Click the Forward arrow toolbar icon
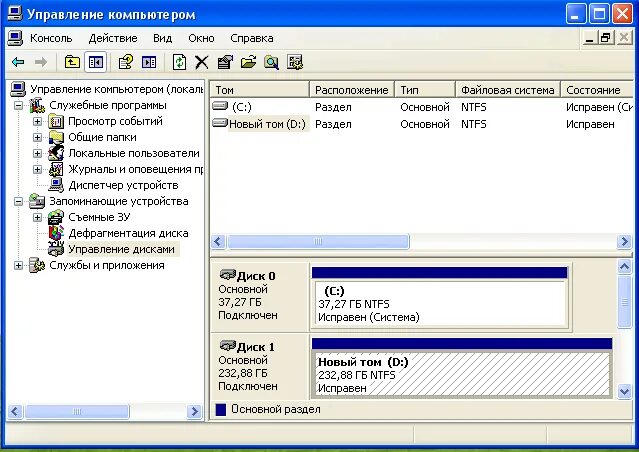The image size is (639, 452). [41, 62]
